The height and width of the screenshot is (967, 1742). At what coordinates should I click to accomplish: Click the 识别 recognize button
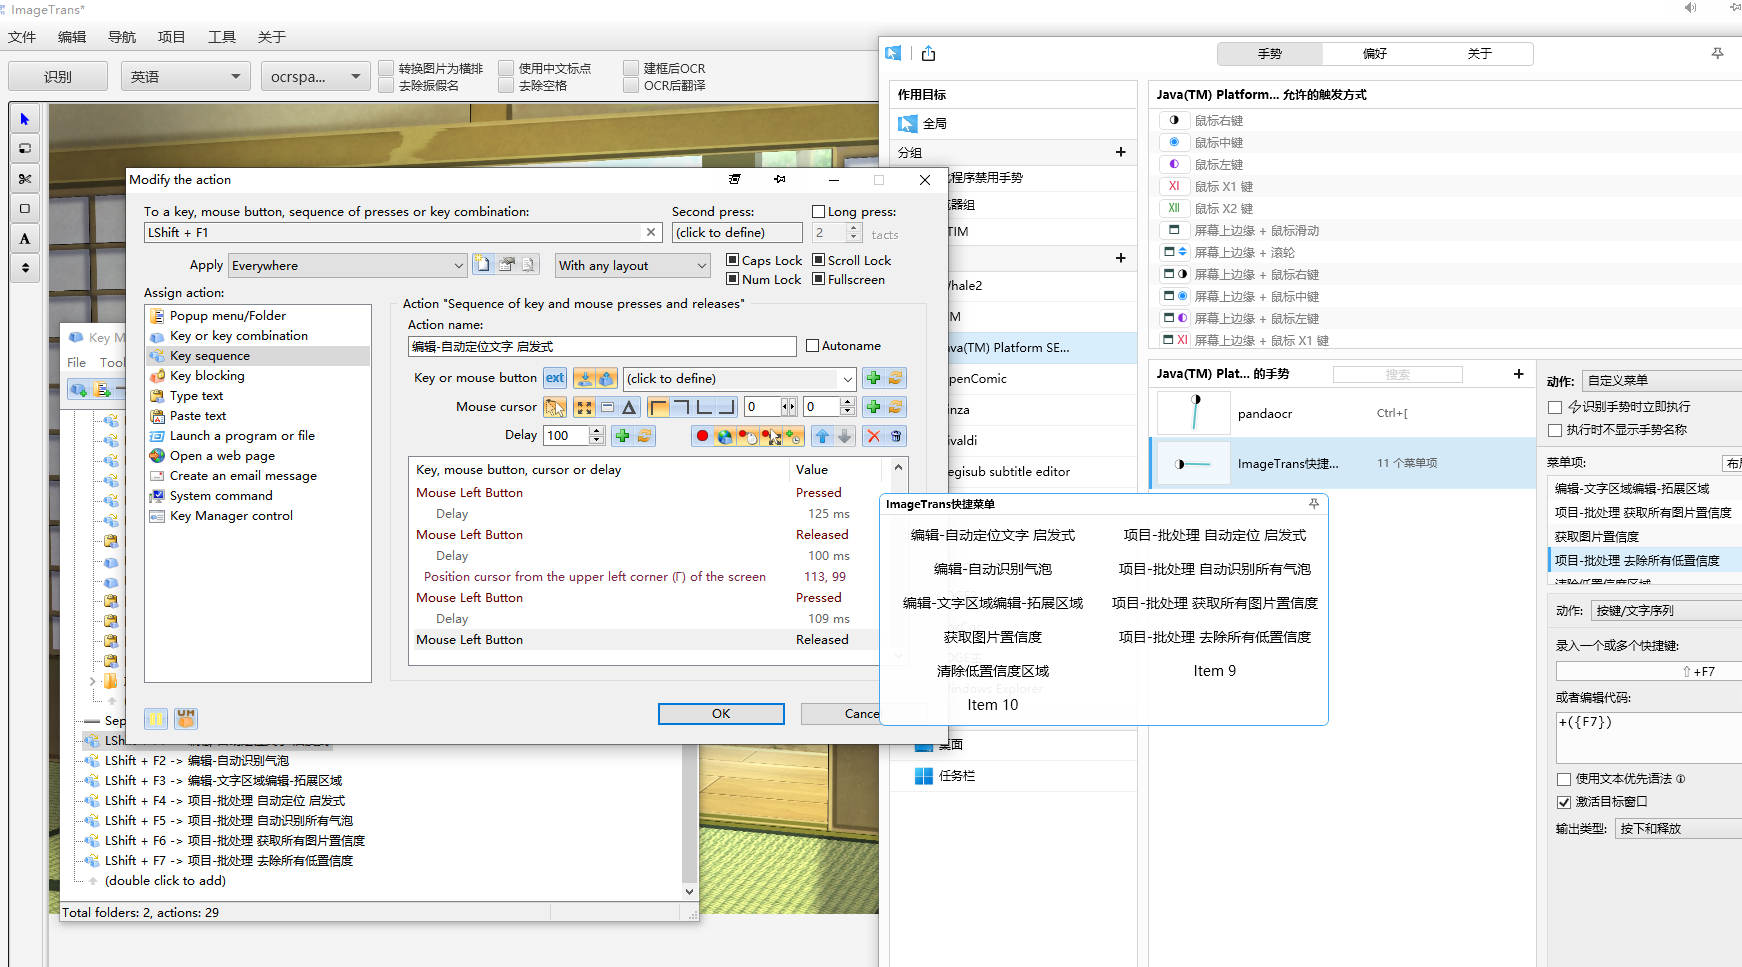tap(58, 76)
